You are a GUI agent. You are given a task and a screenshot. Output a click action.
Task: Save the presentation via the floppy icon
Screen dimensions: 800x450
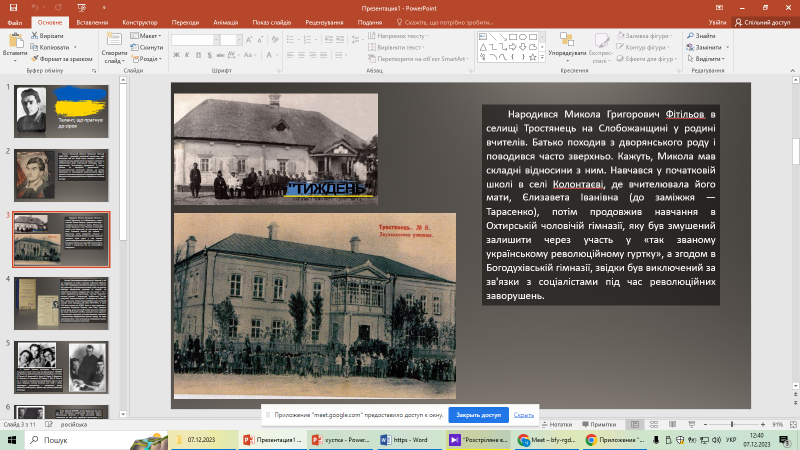(x=13, y=8)
